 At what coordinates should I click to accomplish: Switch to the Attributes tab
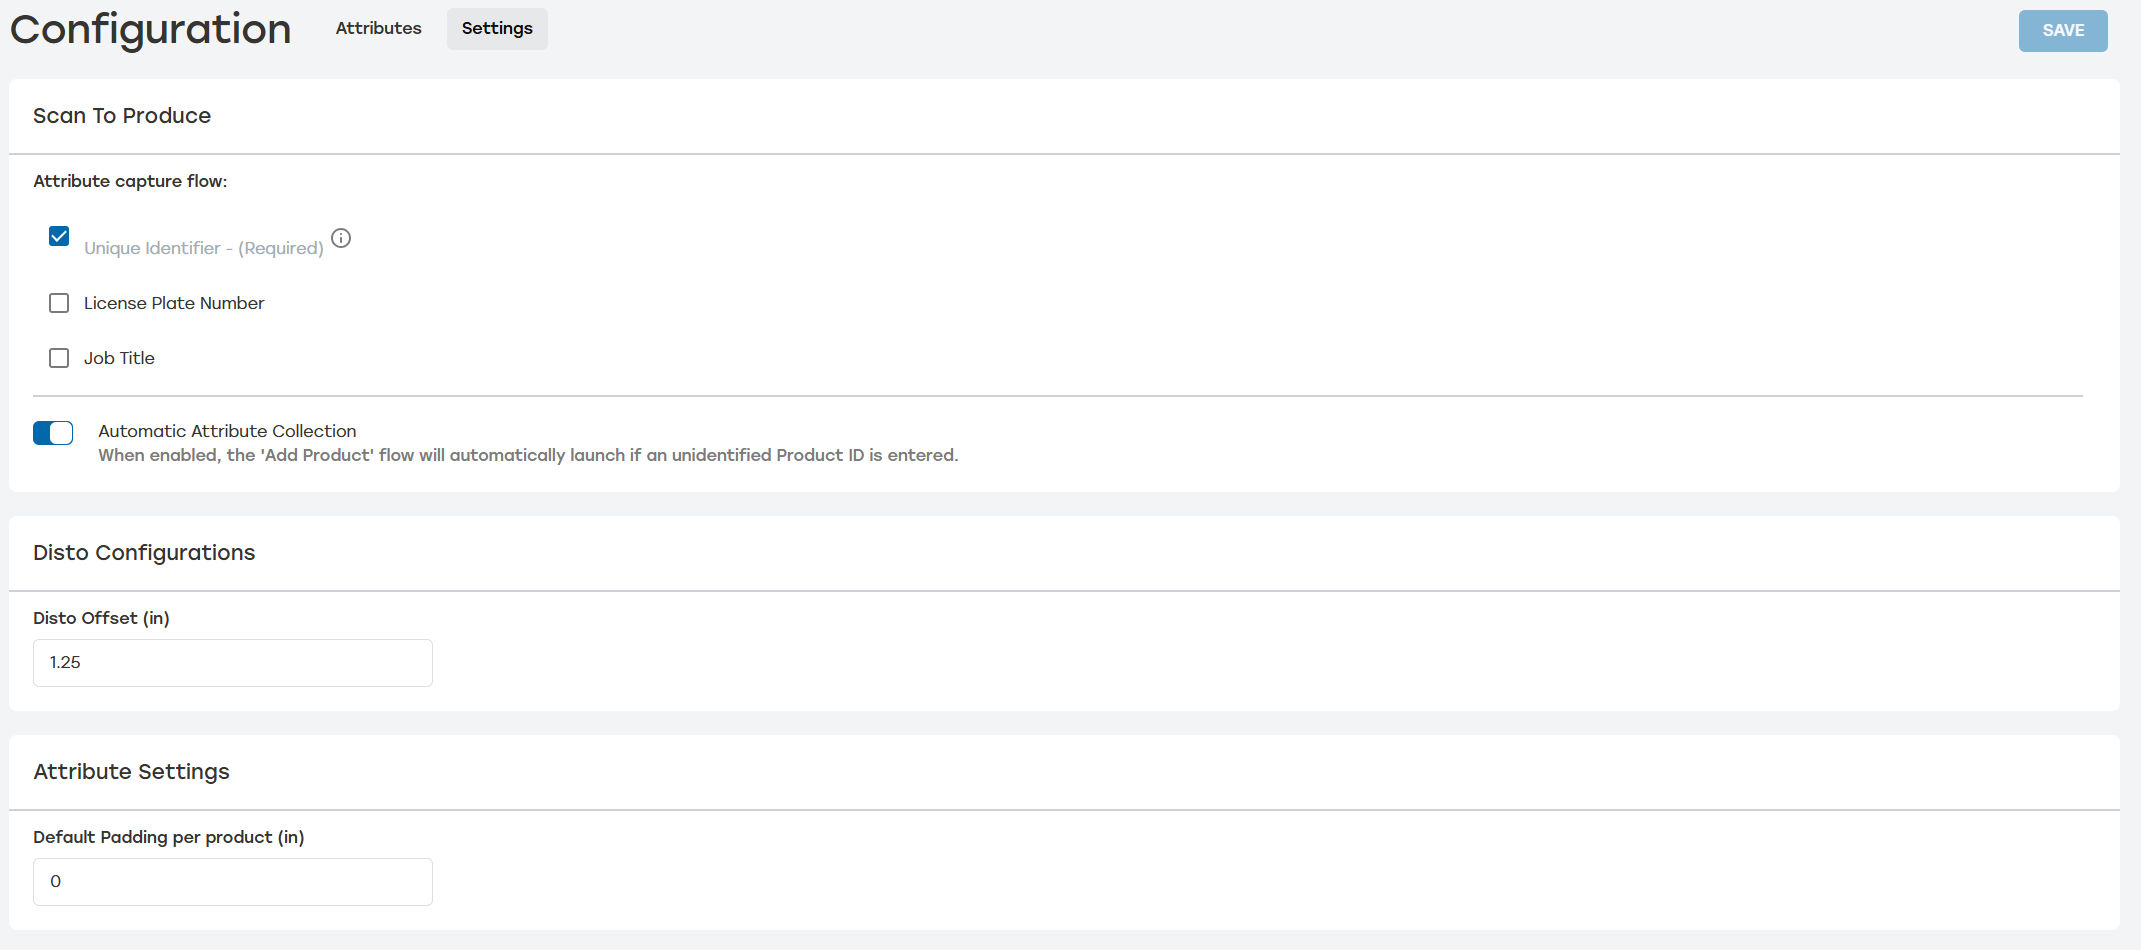[378, 28]
